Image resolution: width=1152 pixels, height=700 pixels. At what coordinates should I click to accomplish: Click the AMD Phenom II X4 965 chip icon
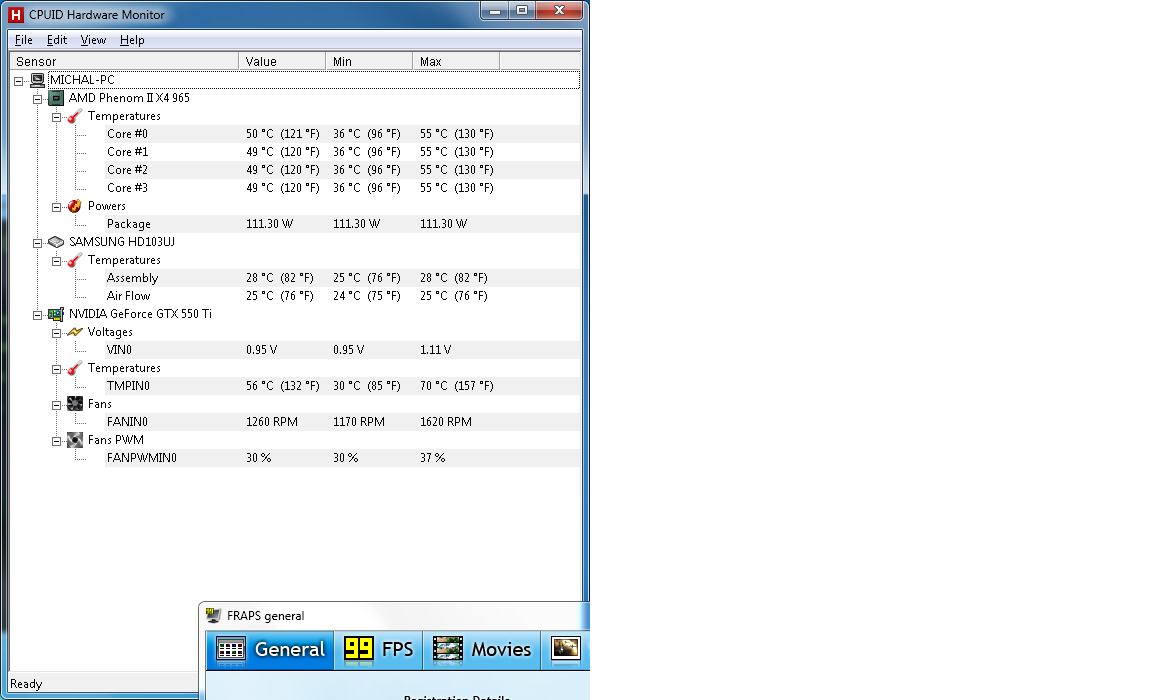point(57,98)
